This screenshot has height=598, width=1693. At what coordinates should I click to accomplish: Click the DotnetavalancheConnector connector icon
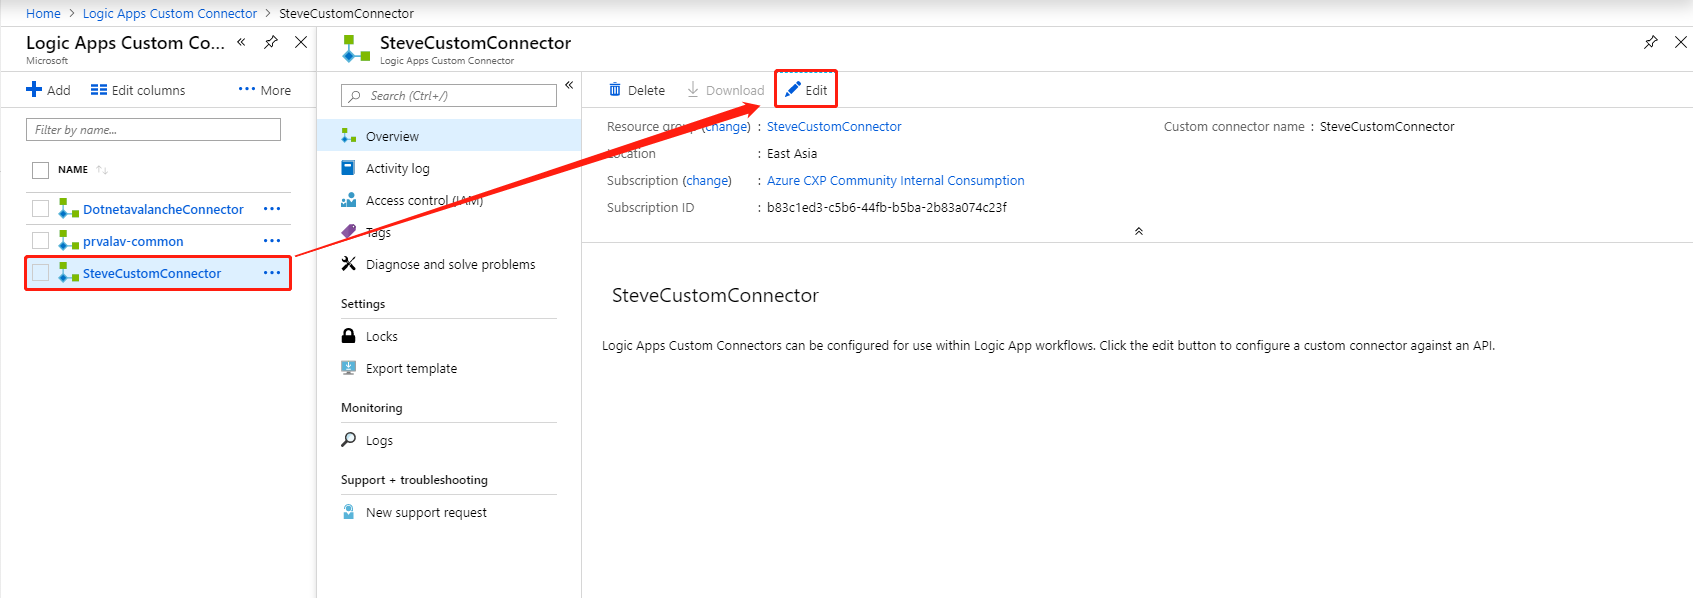point(68,209)
